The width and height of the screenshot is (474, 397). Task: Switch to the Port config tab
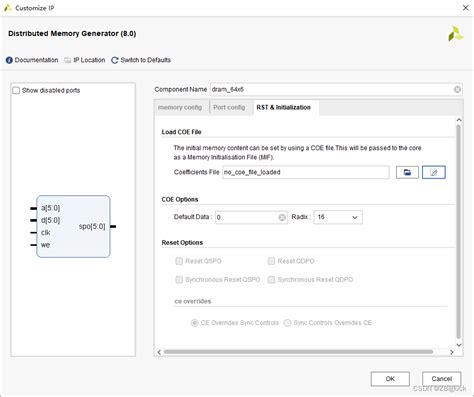pos(229,107)
